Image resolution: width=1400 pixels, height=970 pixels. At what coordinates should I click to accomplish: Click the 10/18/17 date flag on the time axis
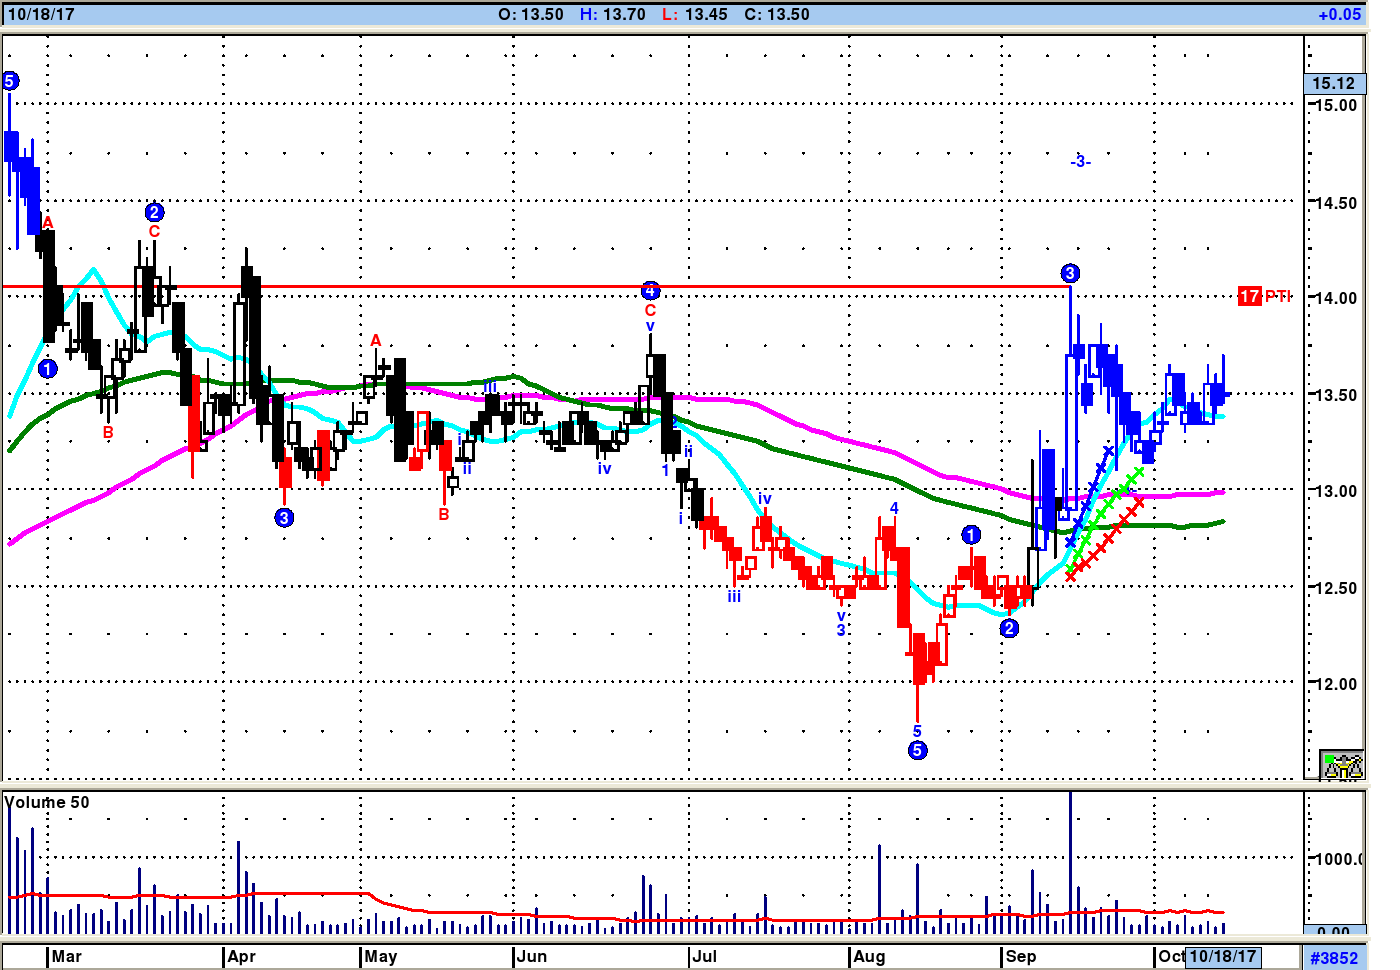coord(1222,956)
